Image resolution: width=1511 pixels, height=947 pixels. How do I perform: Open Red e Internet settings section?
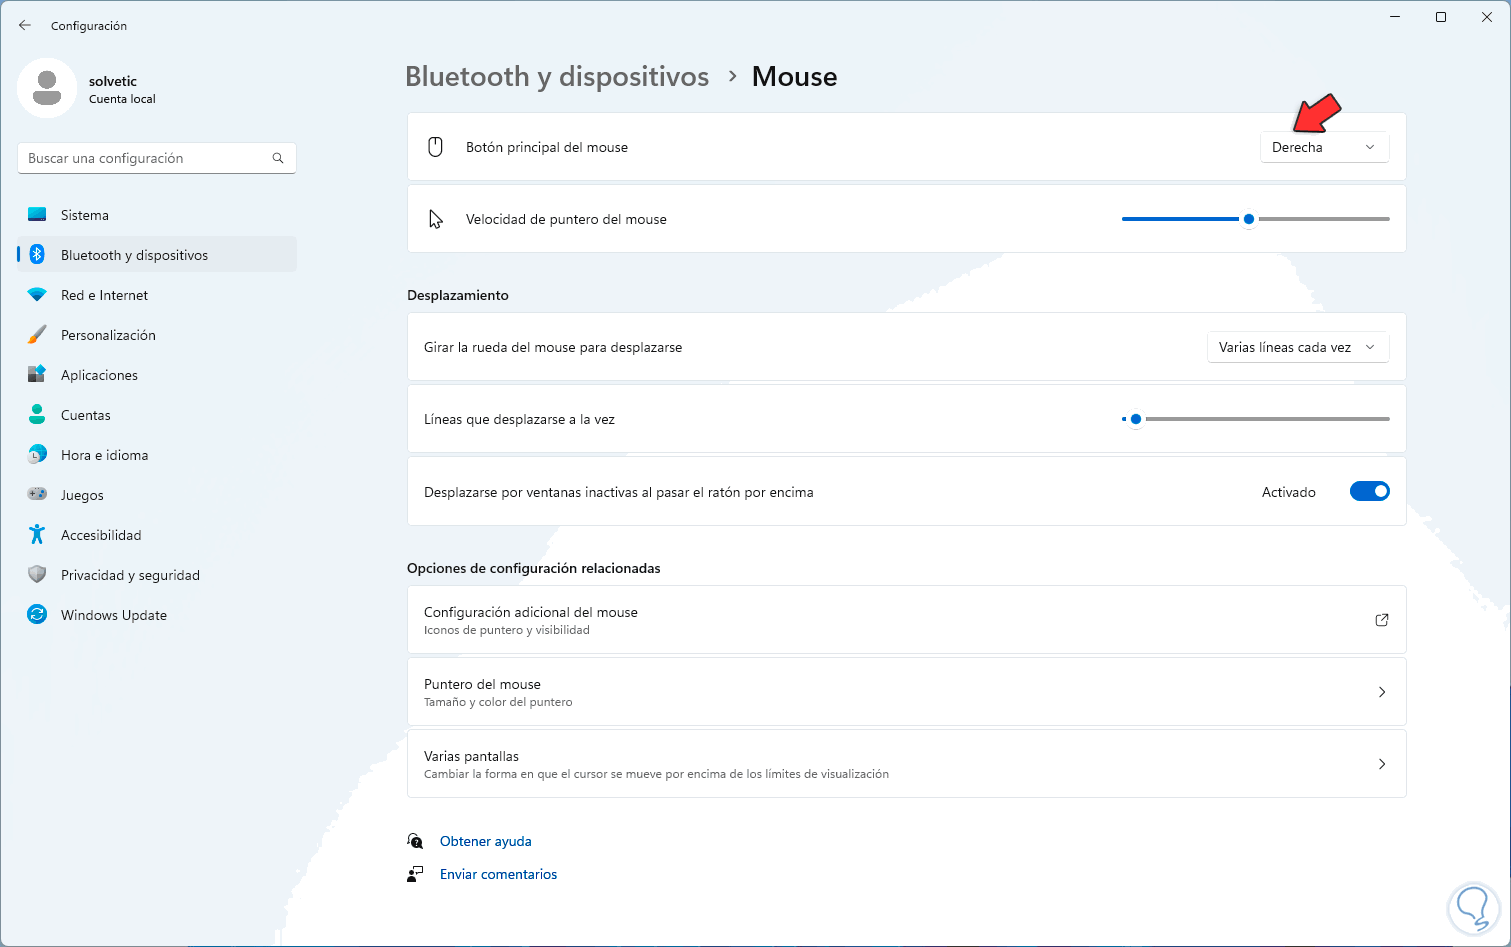104,295
